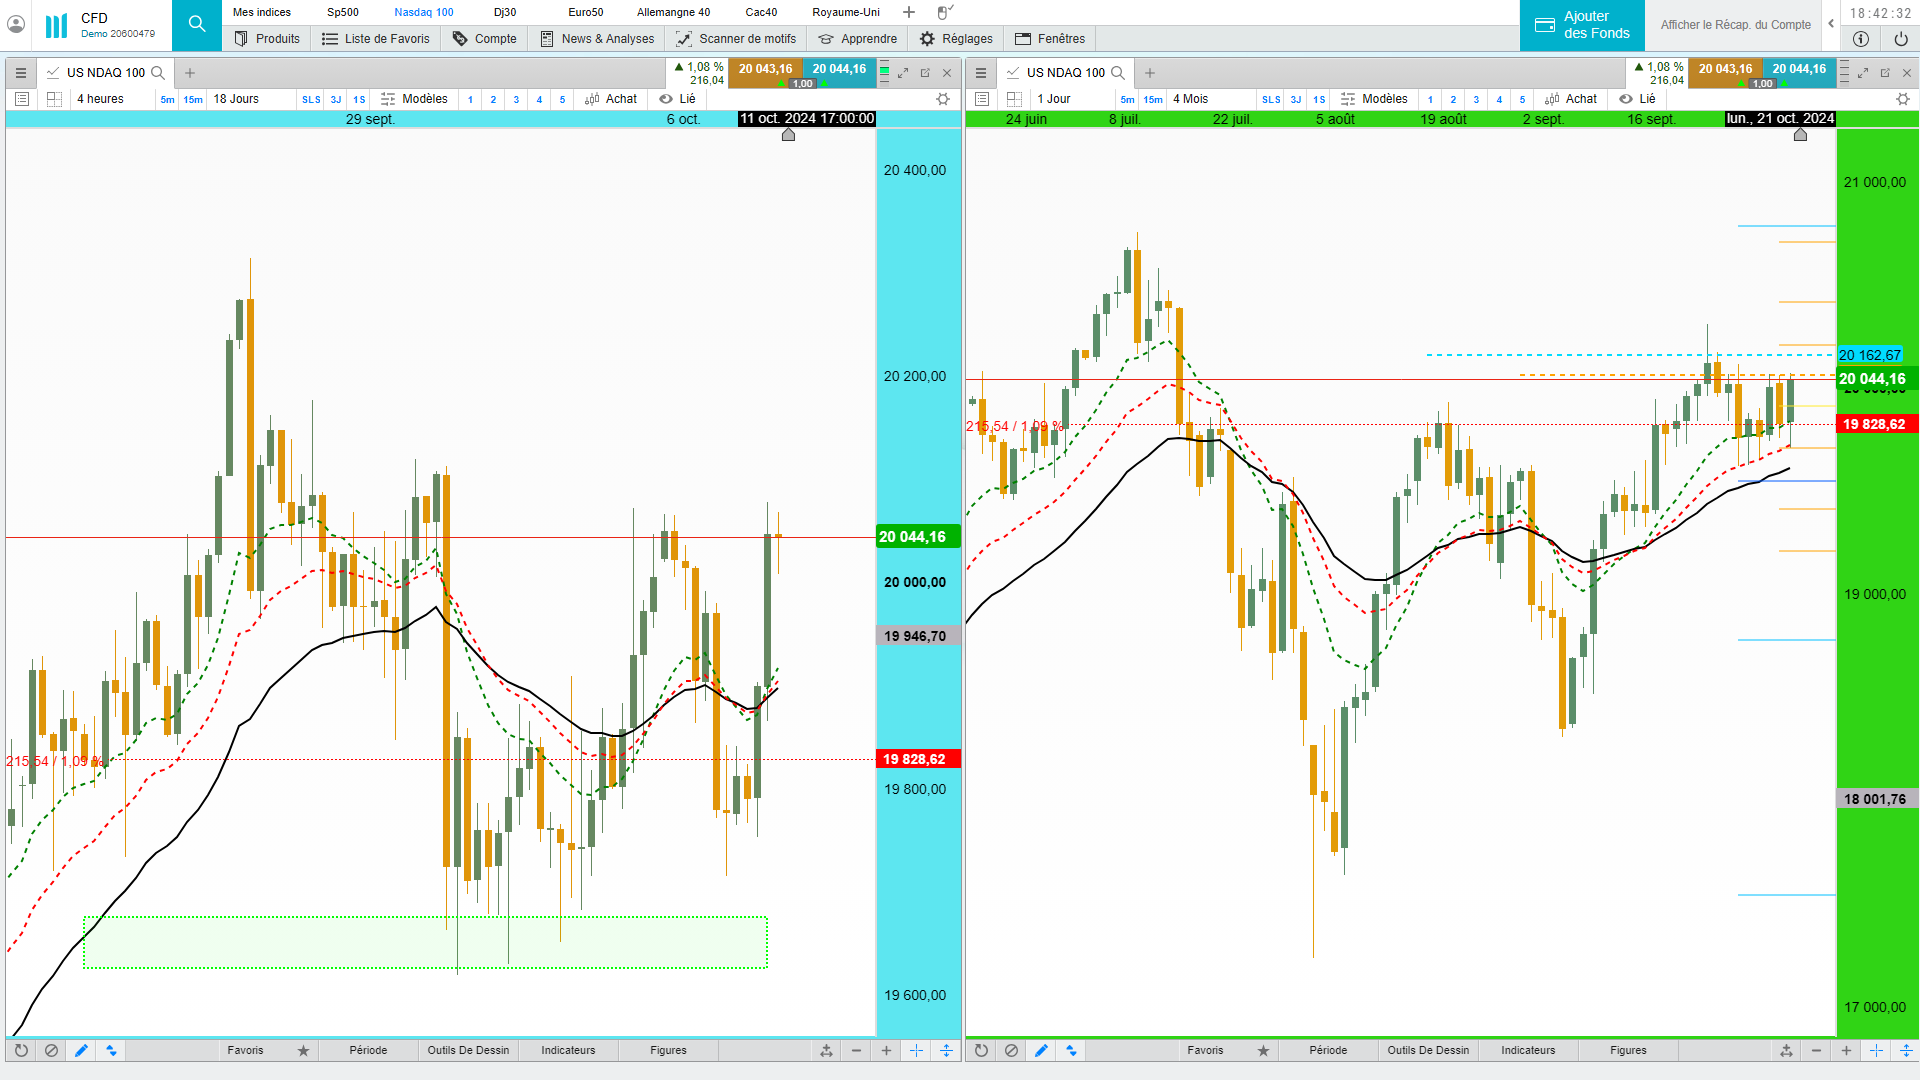Click the search magnifier icon in top bar
The height and width of the screenshot is (1080, 1920).
click(x=197, y=24)
